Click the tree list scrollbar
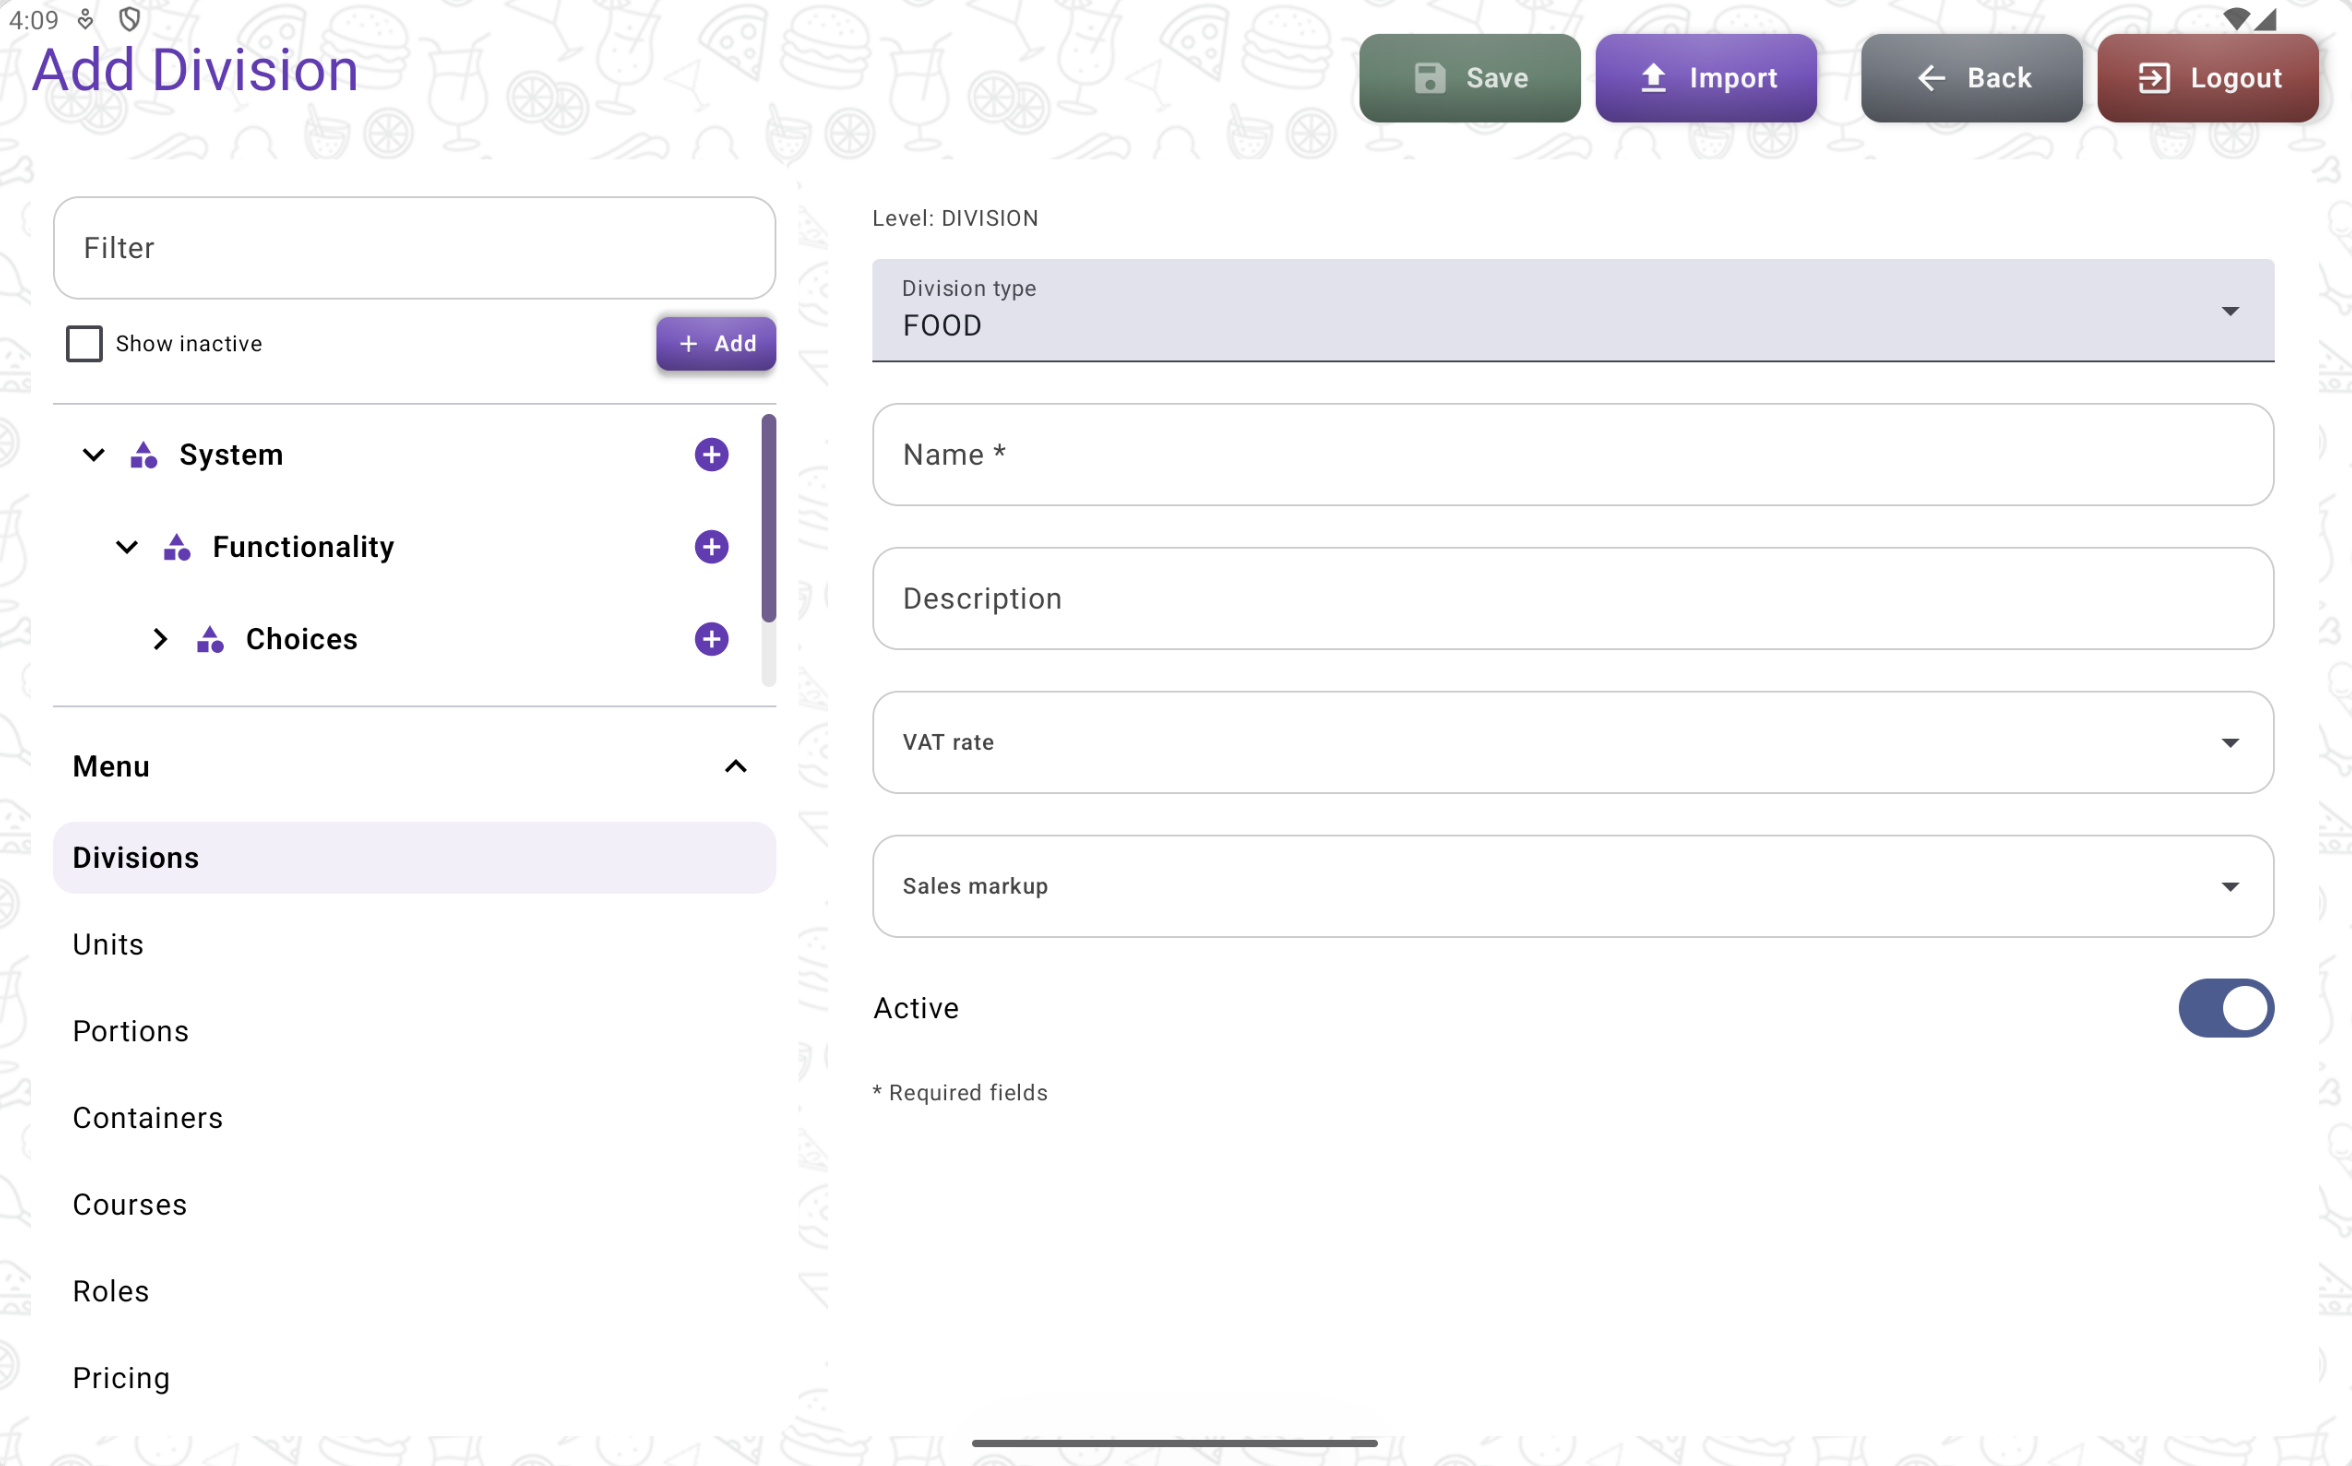Screen dimensions: 2352x1466 tap(768, 517)
